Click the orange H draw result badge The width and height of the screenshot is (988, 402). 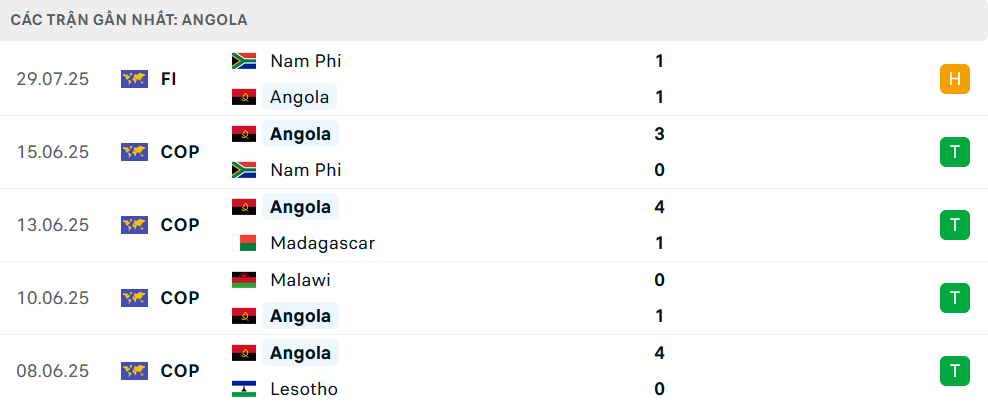click(x=955, y=79)
